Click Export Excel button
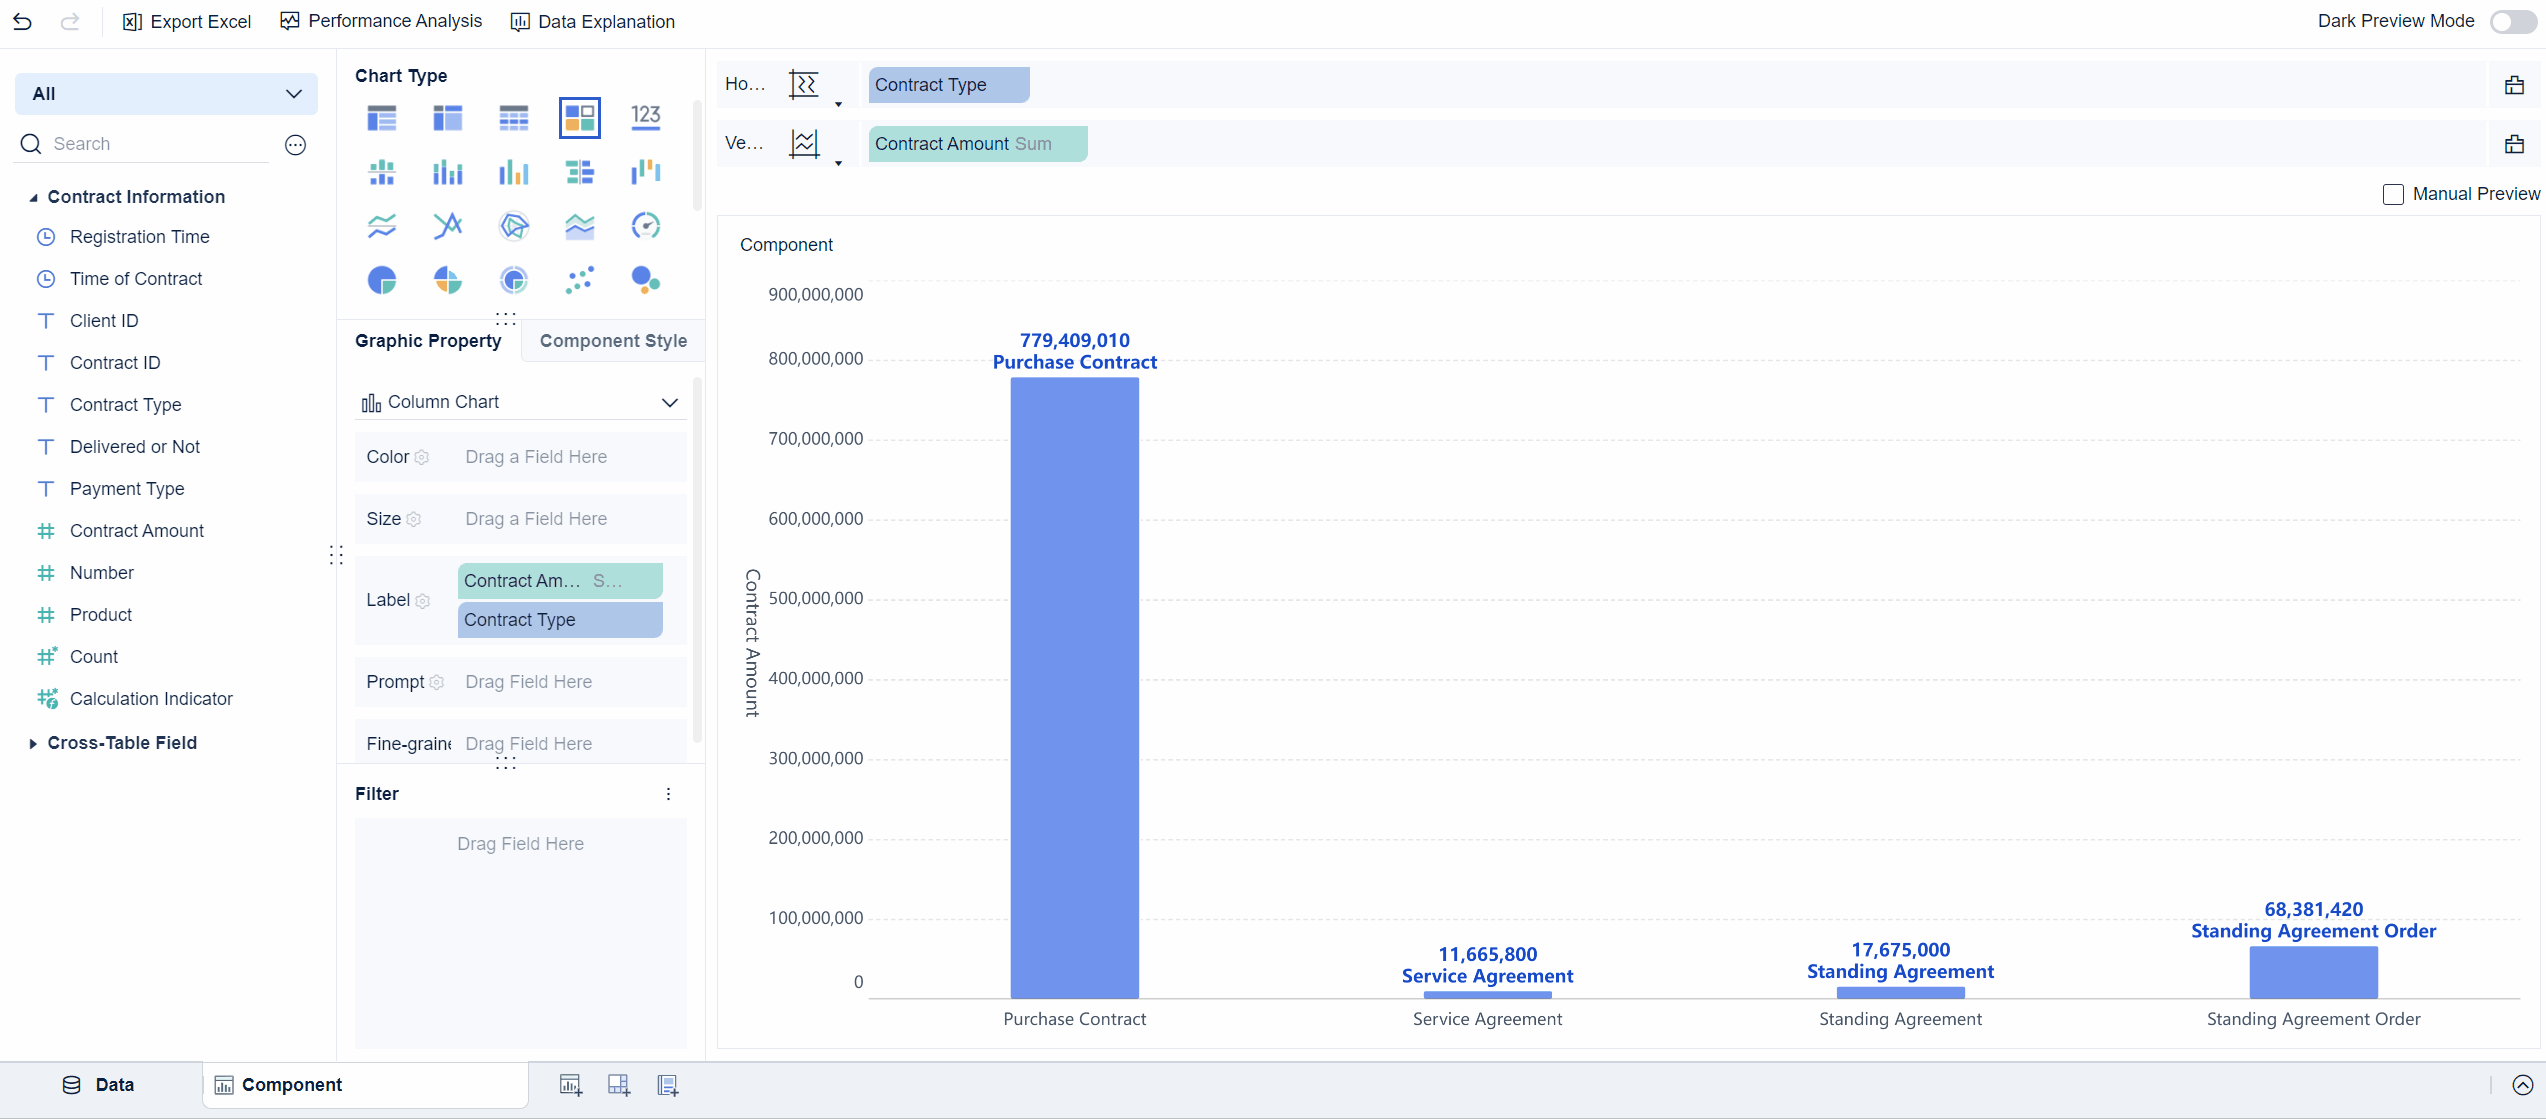2546x1119 pixels. point(187,21)
